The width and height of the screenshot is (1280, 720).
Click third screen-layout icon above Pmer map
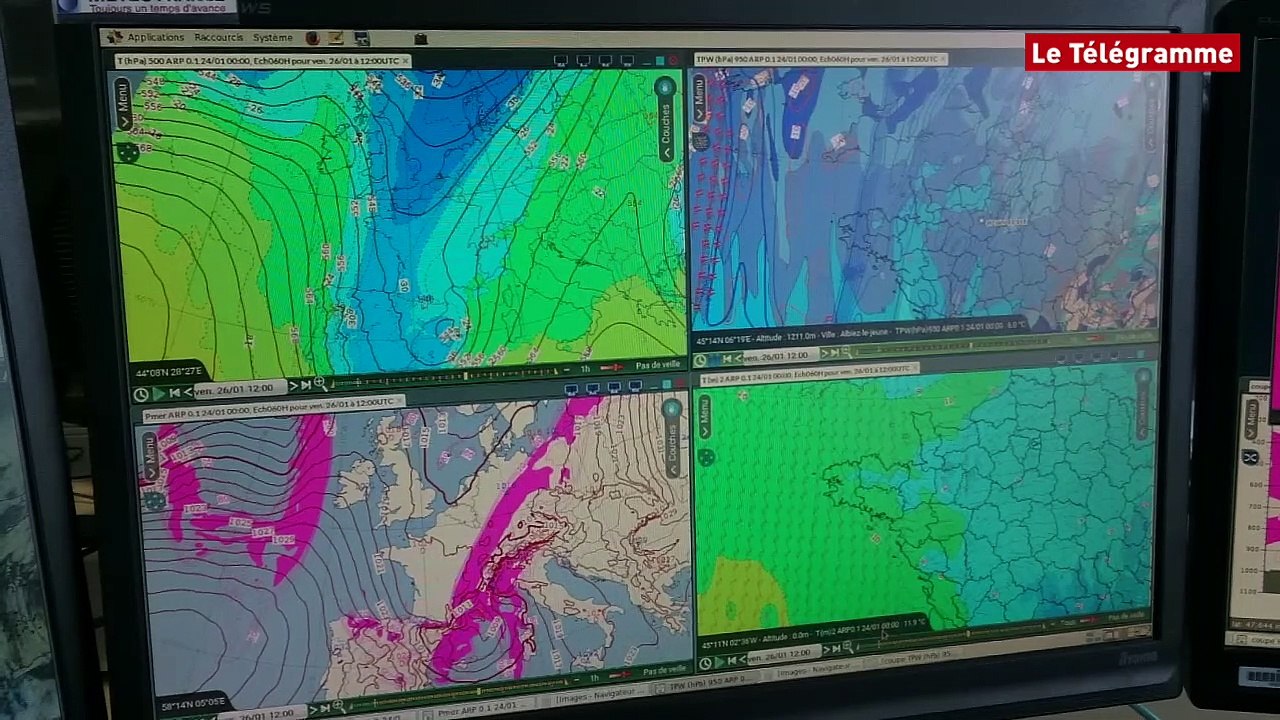(616, 387)
